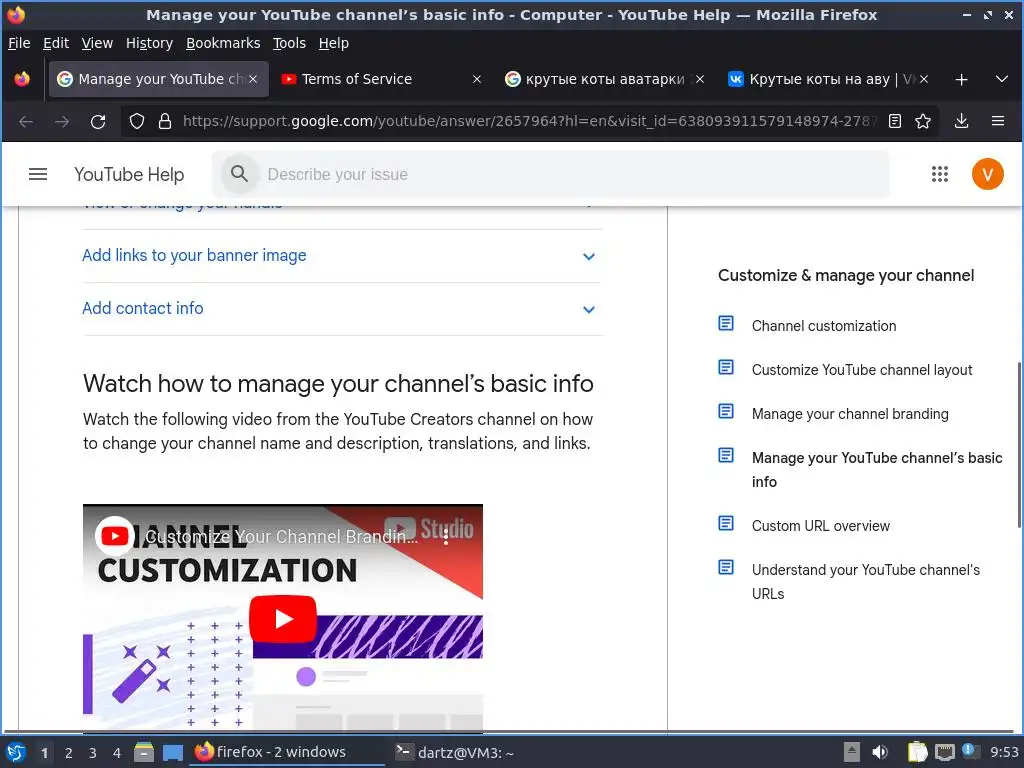
Task: Close the крутые коты аватарки tab
Action: click(x=700, y=79)
